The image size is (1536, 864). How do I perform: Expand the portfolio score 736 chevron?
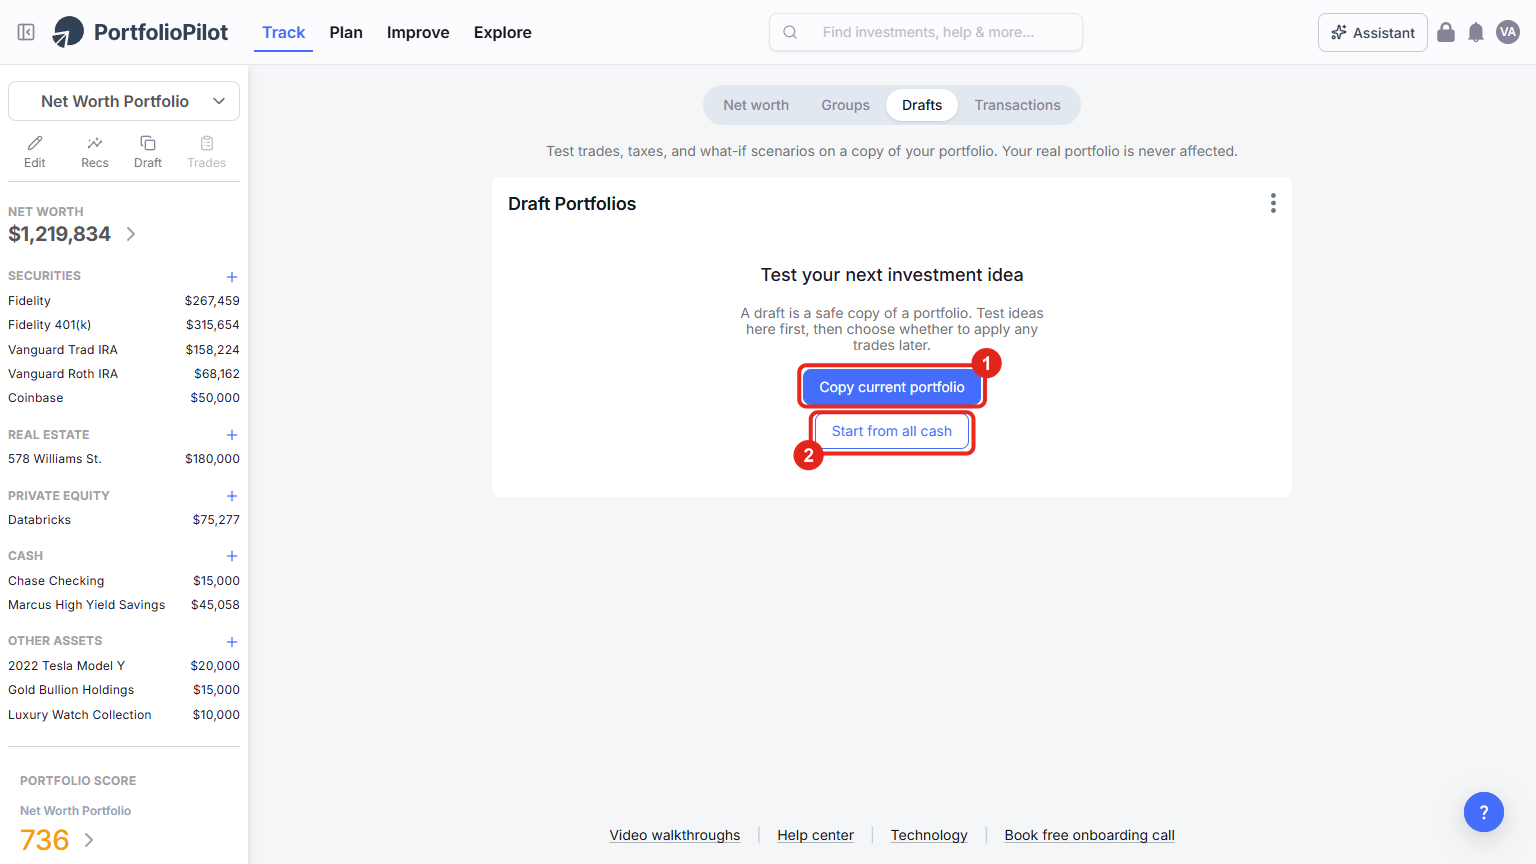click(89, 840)
